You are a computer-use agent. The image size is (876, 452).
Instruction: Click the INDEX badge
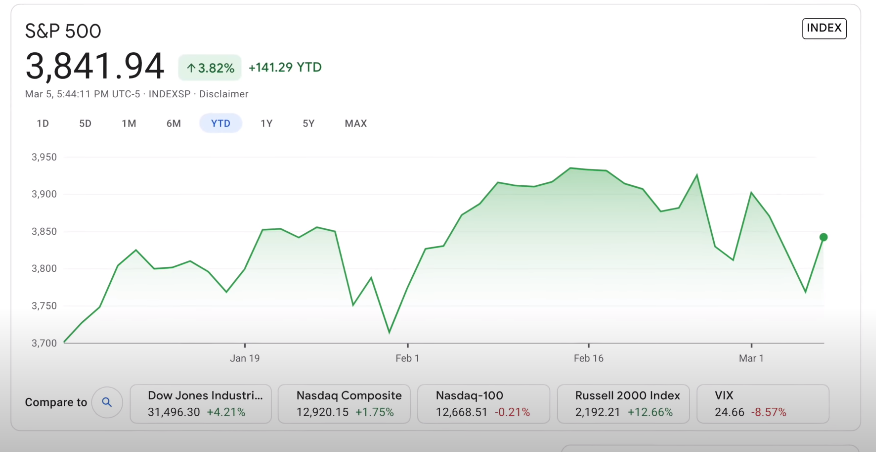[824, 29]
